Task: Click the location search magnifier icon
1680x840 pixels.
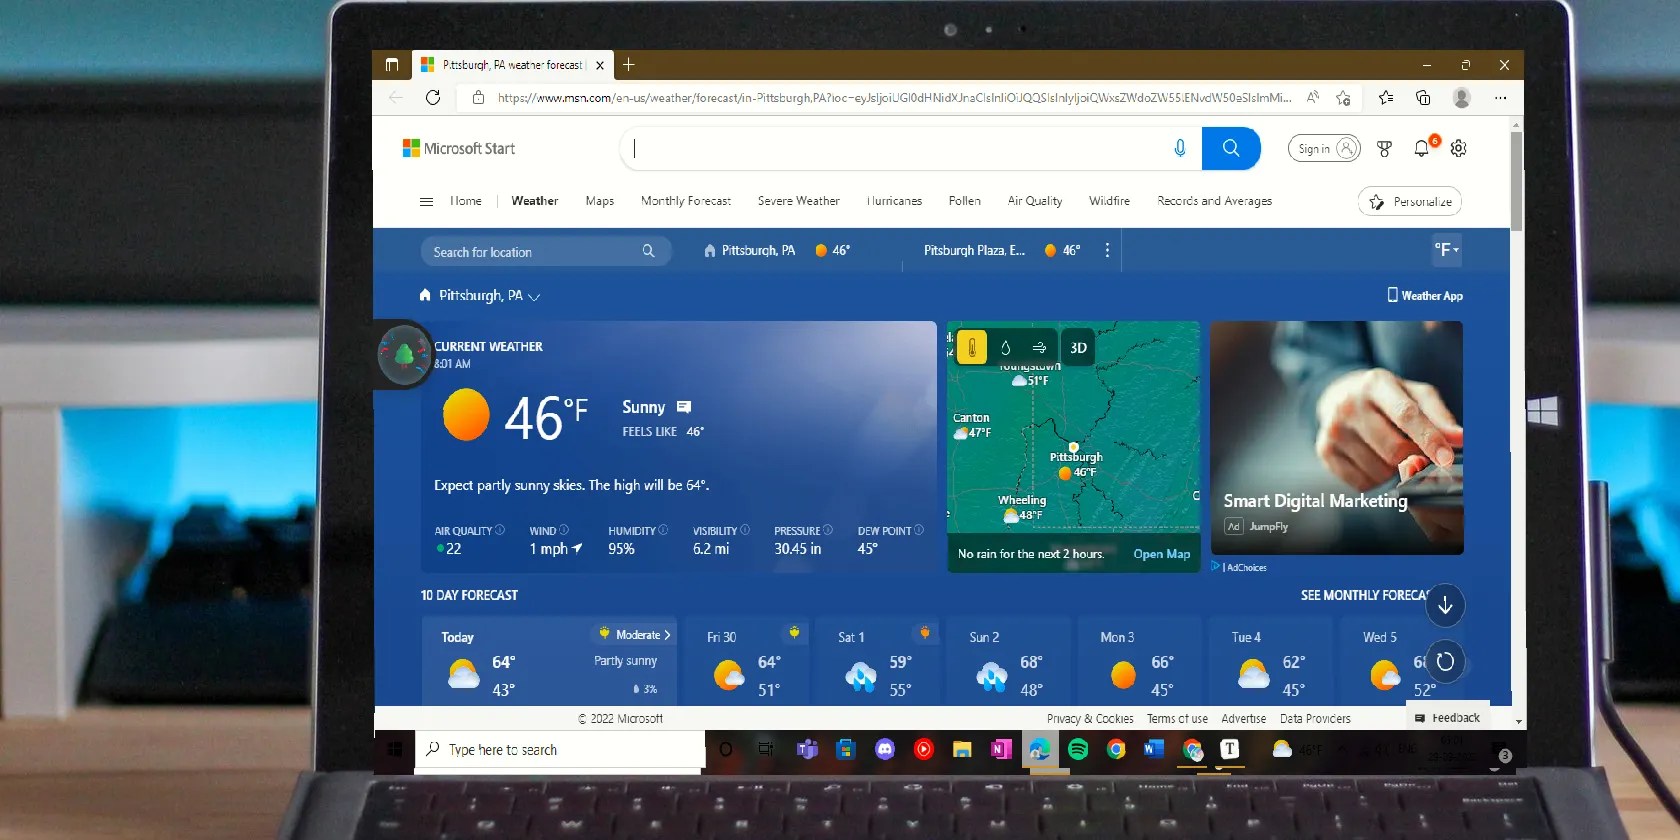Action: 648,251
